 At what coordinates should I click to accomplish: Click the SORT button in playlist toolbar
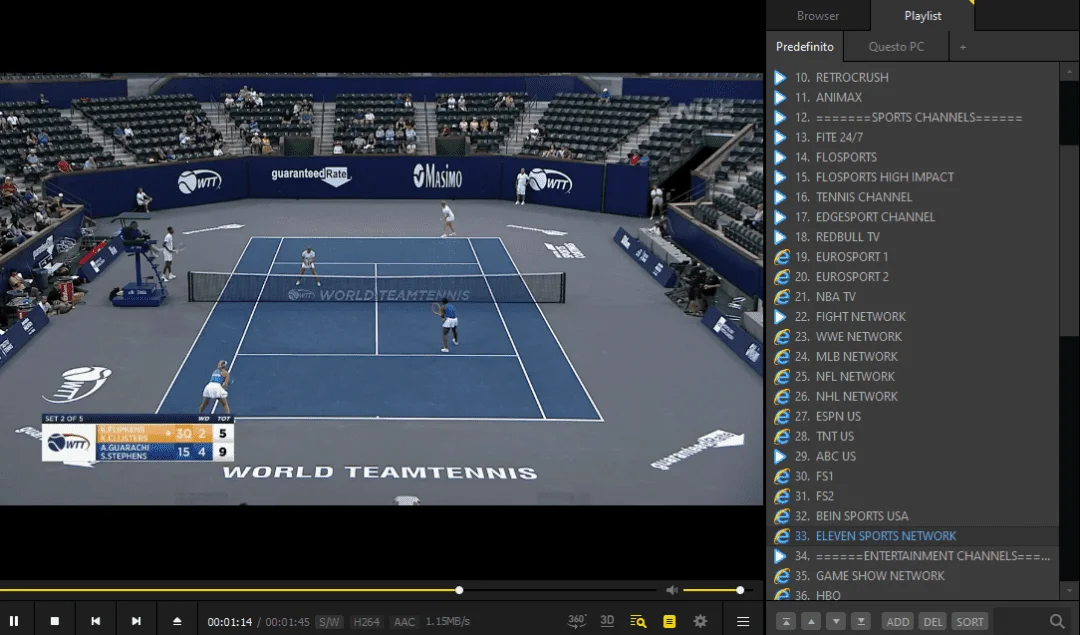coord(969,621)
